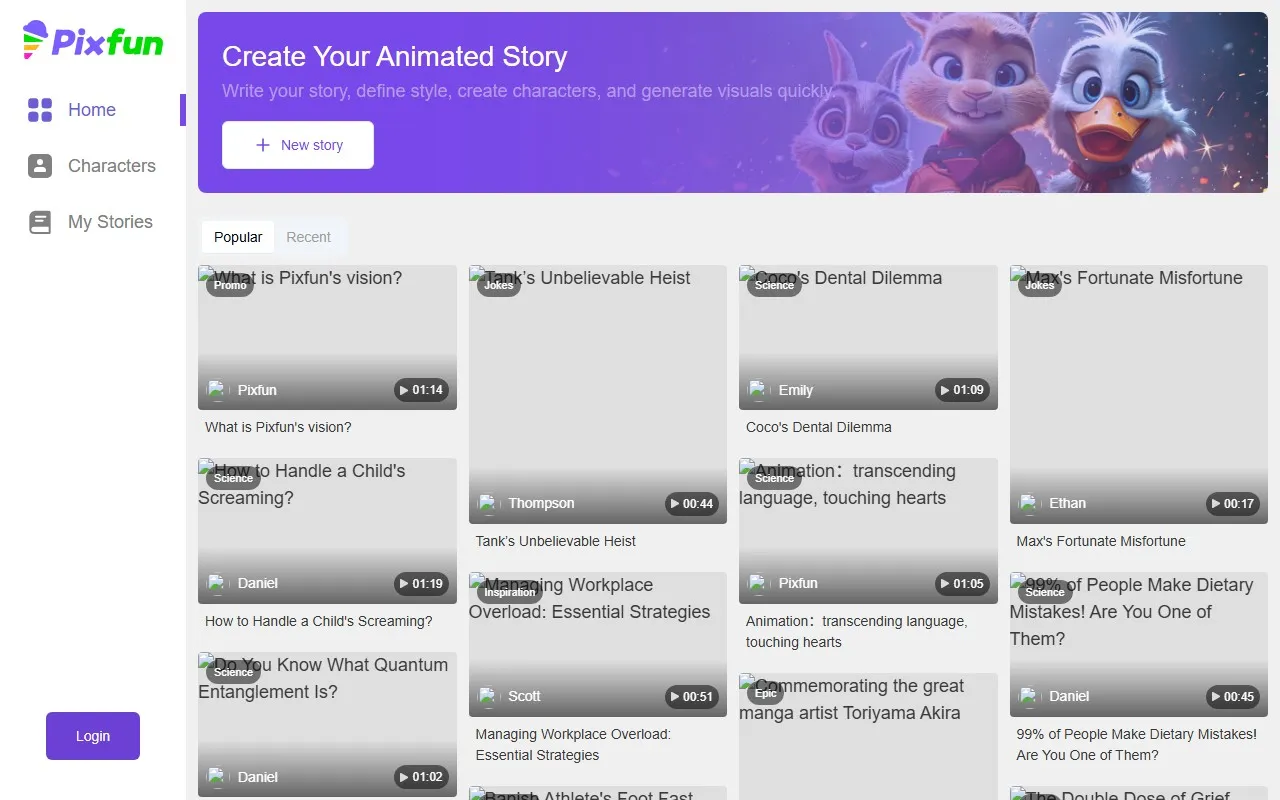The image size is (1280, 800).
Task: Switch to the Recent tab
Action: click(308, 237)
